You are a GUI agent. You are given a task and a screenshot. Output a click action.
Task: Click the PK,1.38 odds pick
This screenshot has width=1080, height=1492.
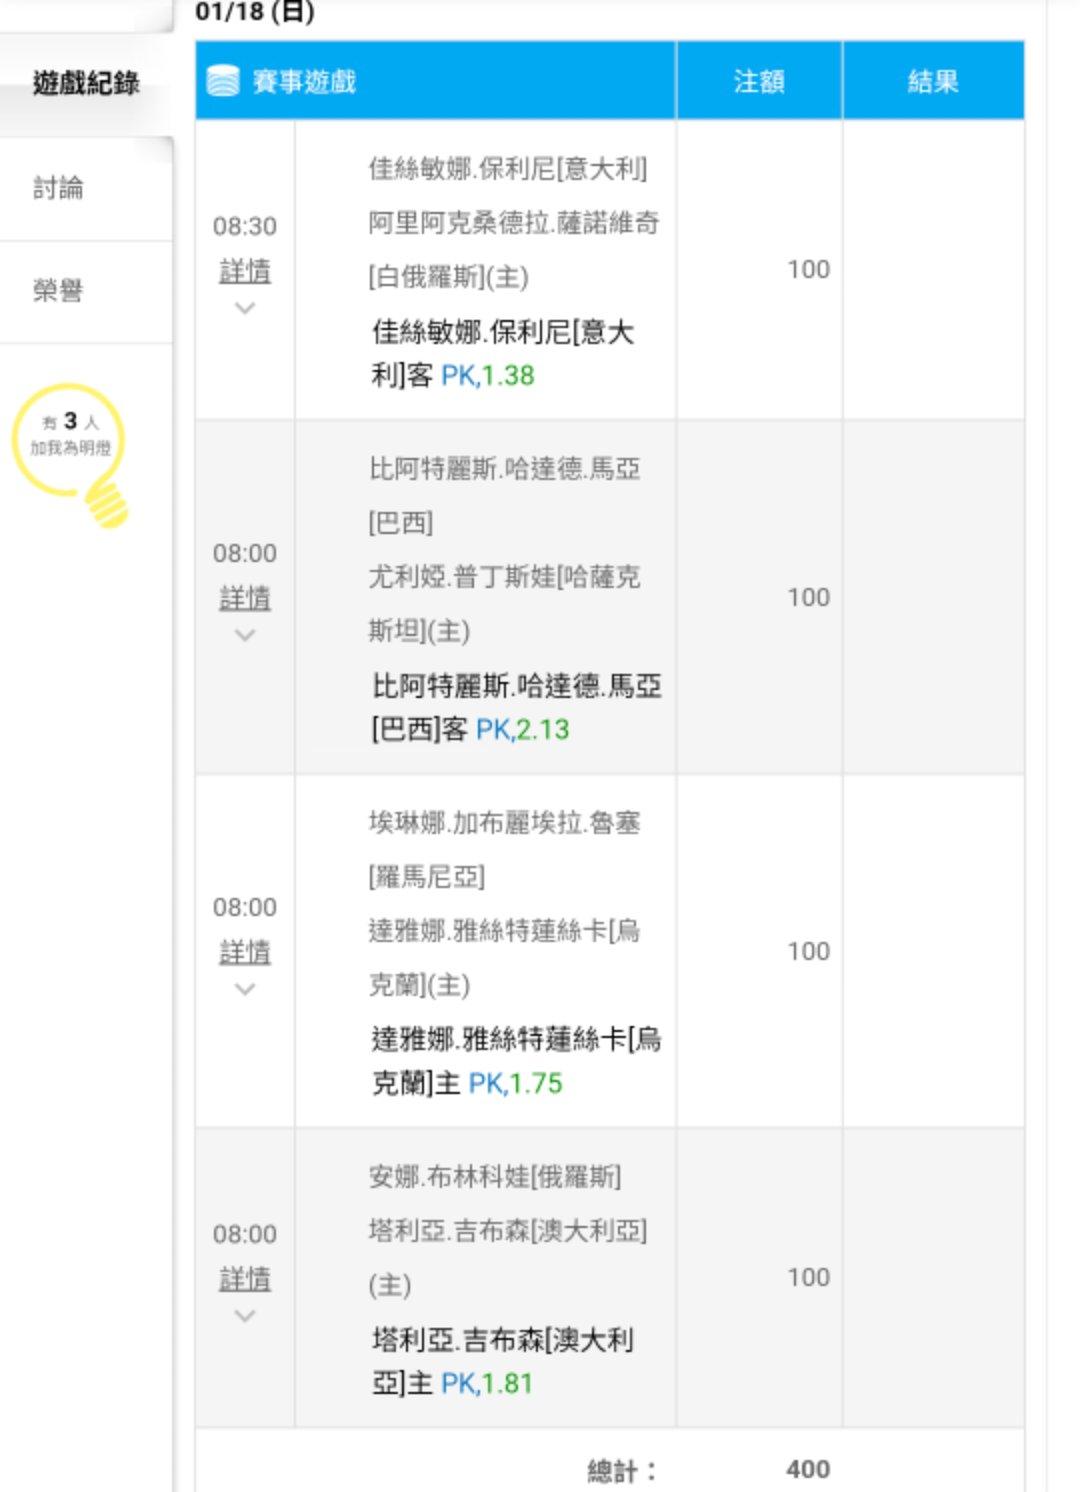click(488, 376)
